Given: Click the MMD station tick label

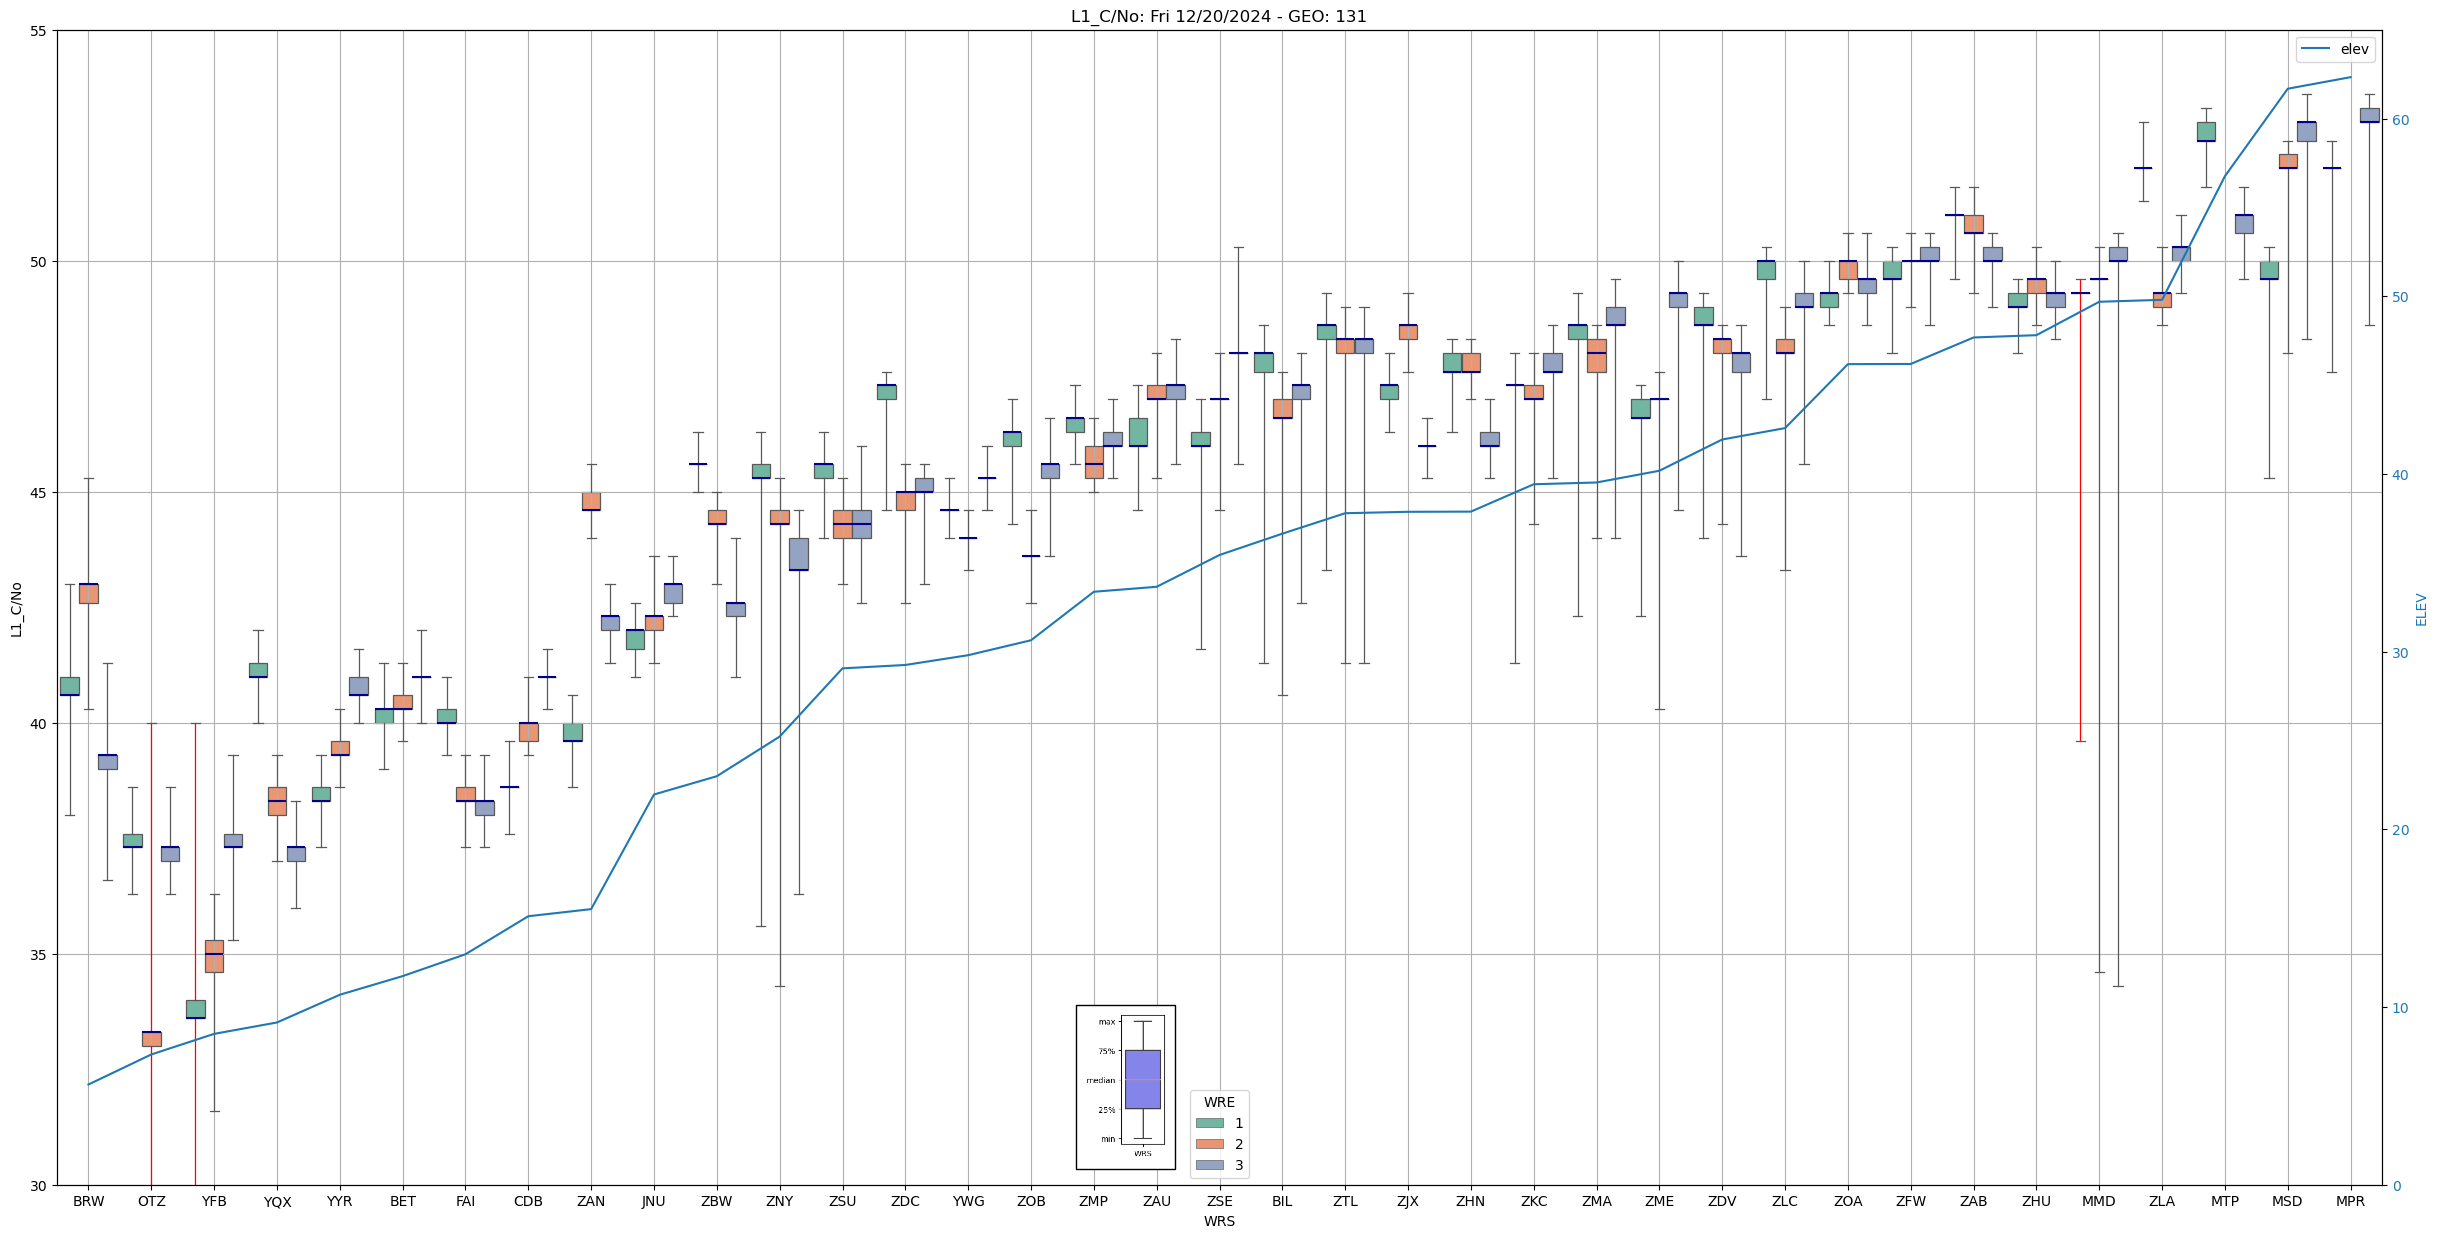Looking at the screenshot, I should pos(2098,1201).
